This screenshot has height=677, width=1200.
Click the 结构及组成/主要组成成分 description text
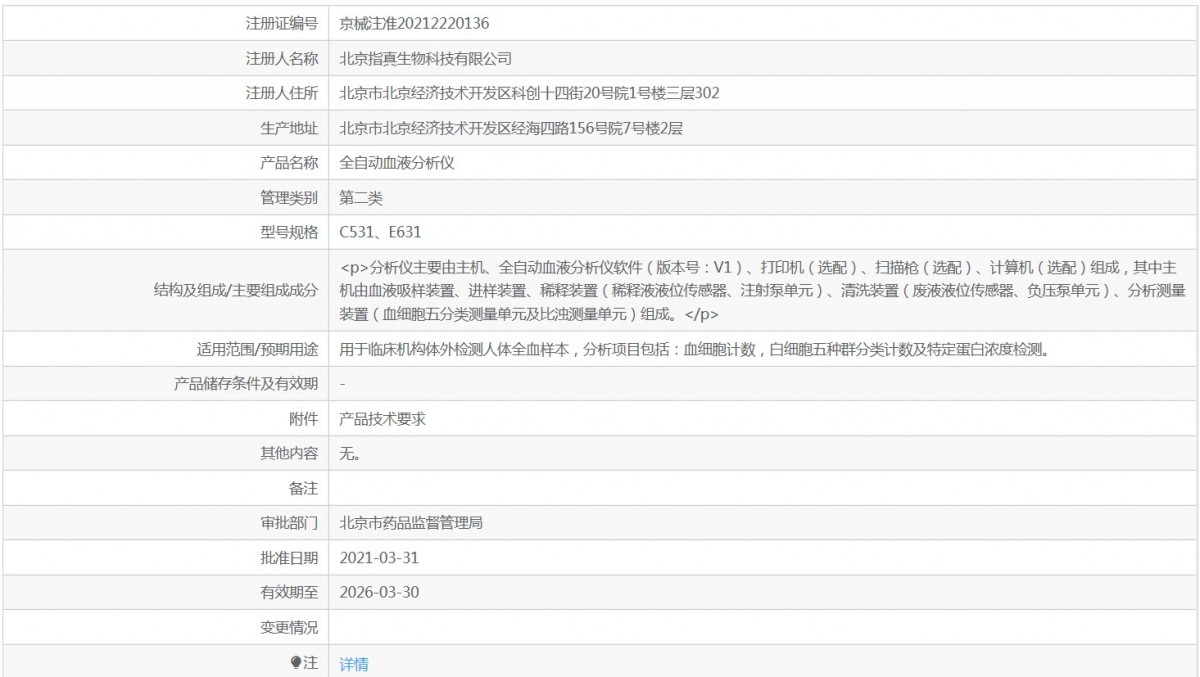click(x=762, y=291)
